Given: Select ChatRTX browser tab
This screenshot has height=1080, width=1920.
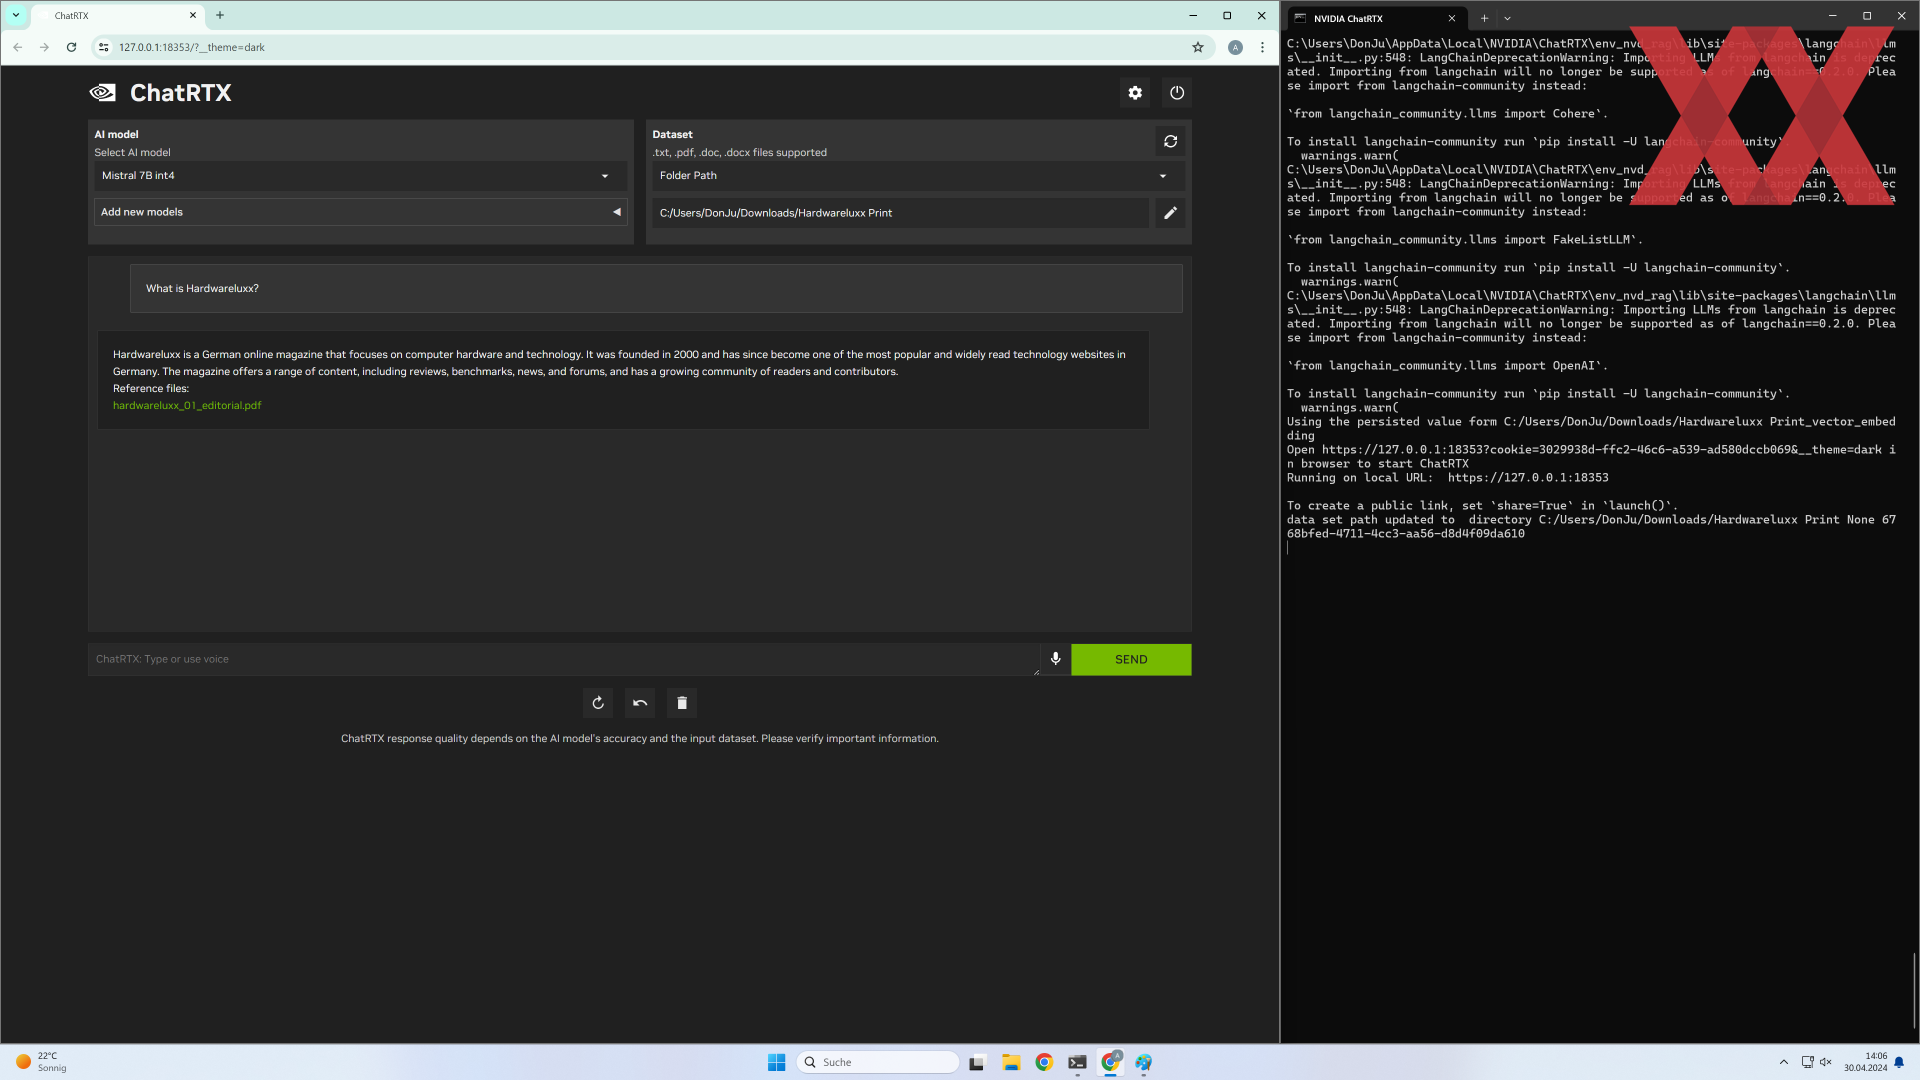Looking at the screenshot, I should (x=115, y=15).
